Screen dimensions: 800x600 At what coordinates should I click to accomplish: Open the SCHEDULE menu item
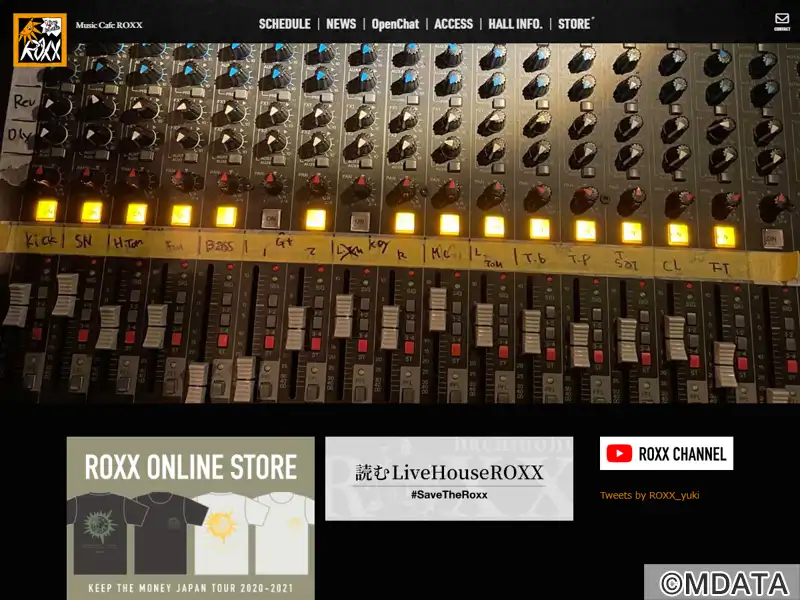(284, 24)
